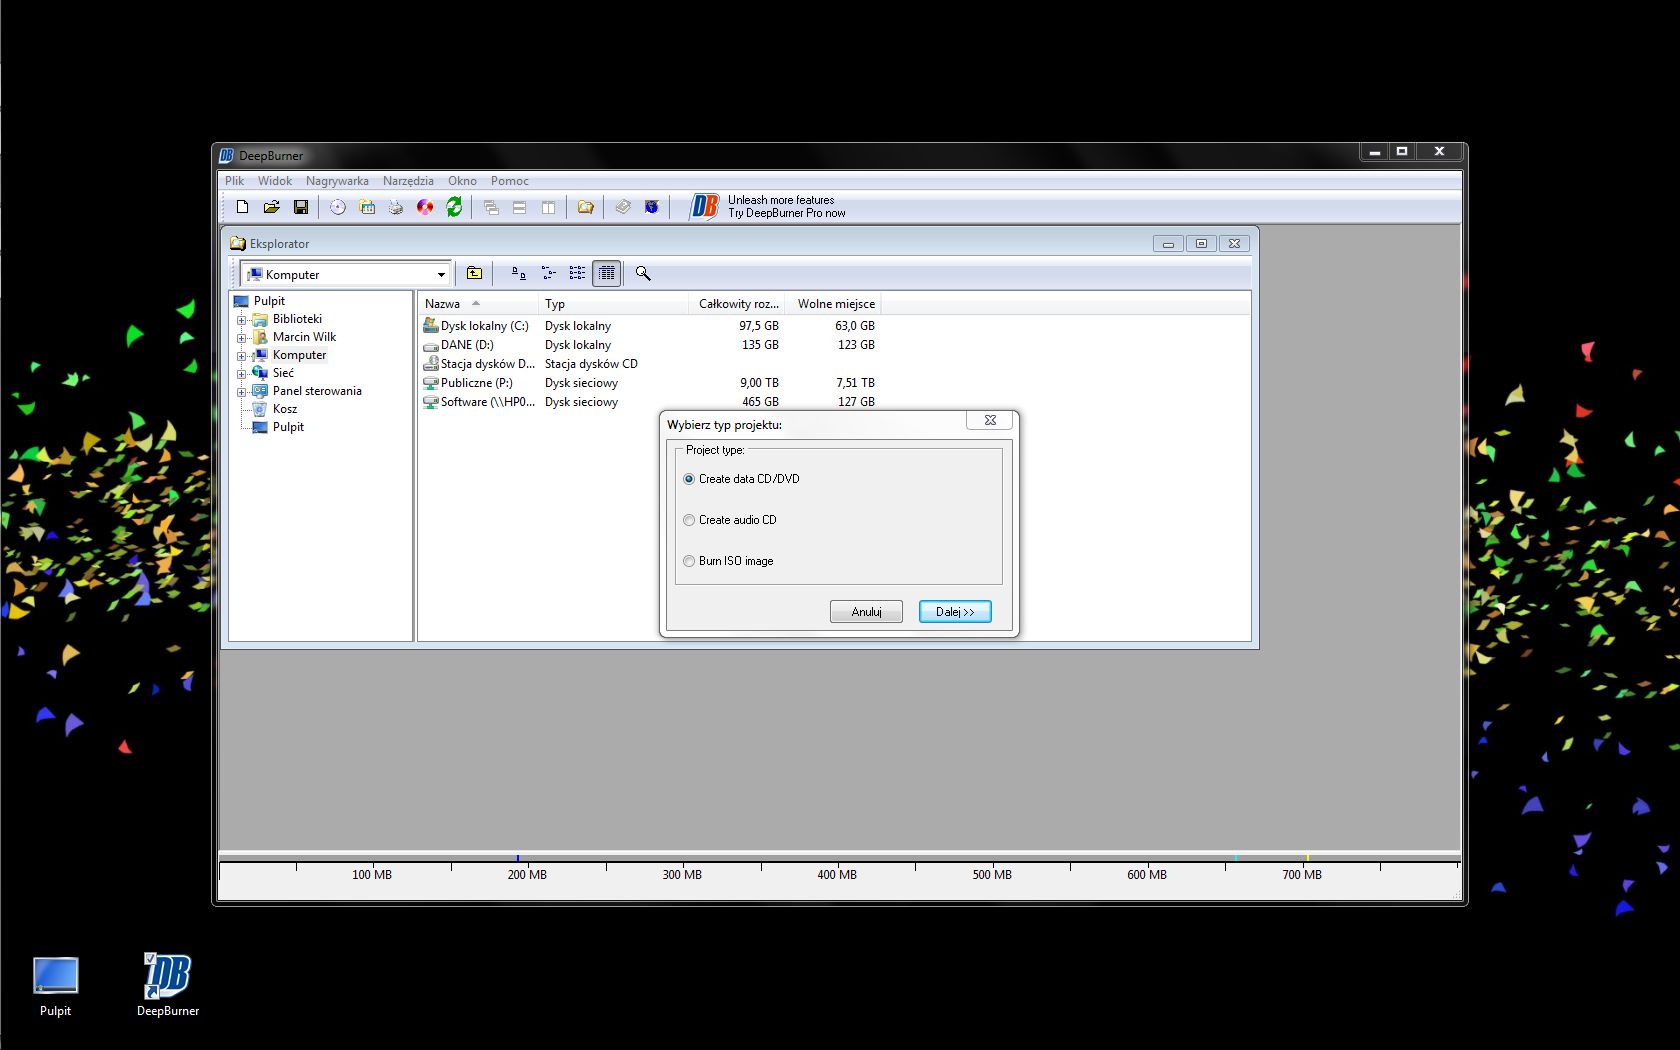Select the Stacja dysków D... row
Screen dimensions: 1680x1050
(x=648, y=364)
